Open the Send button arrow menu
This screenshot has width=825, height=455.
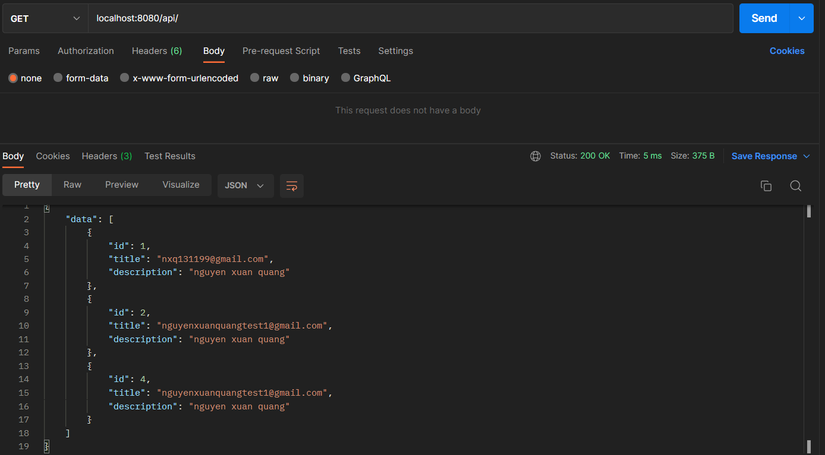pos(801,18)
